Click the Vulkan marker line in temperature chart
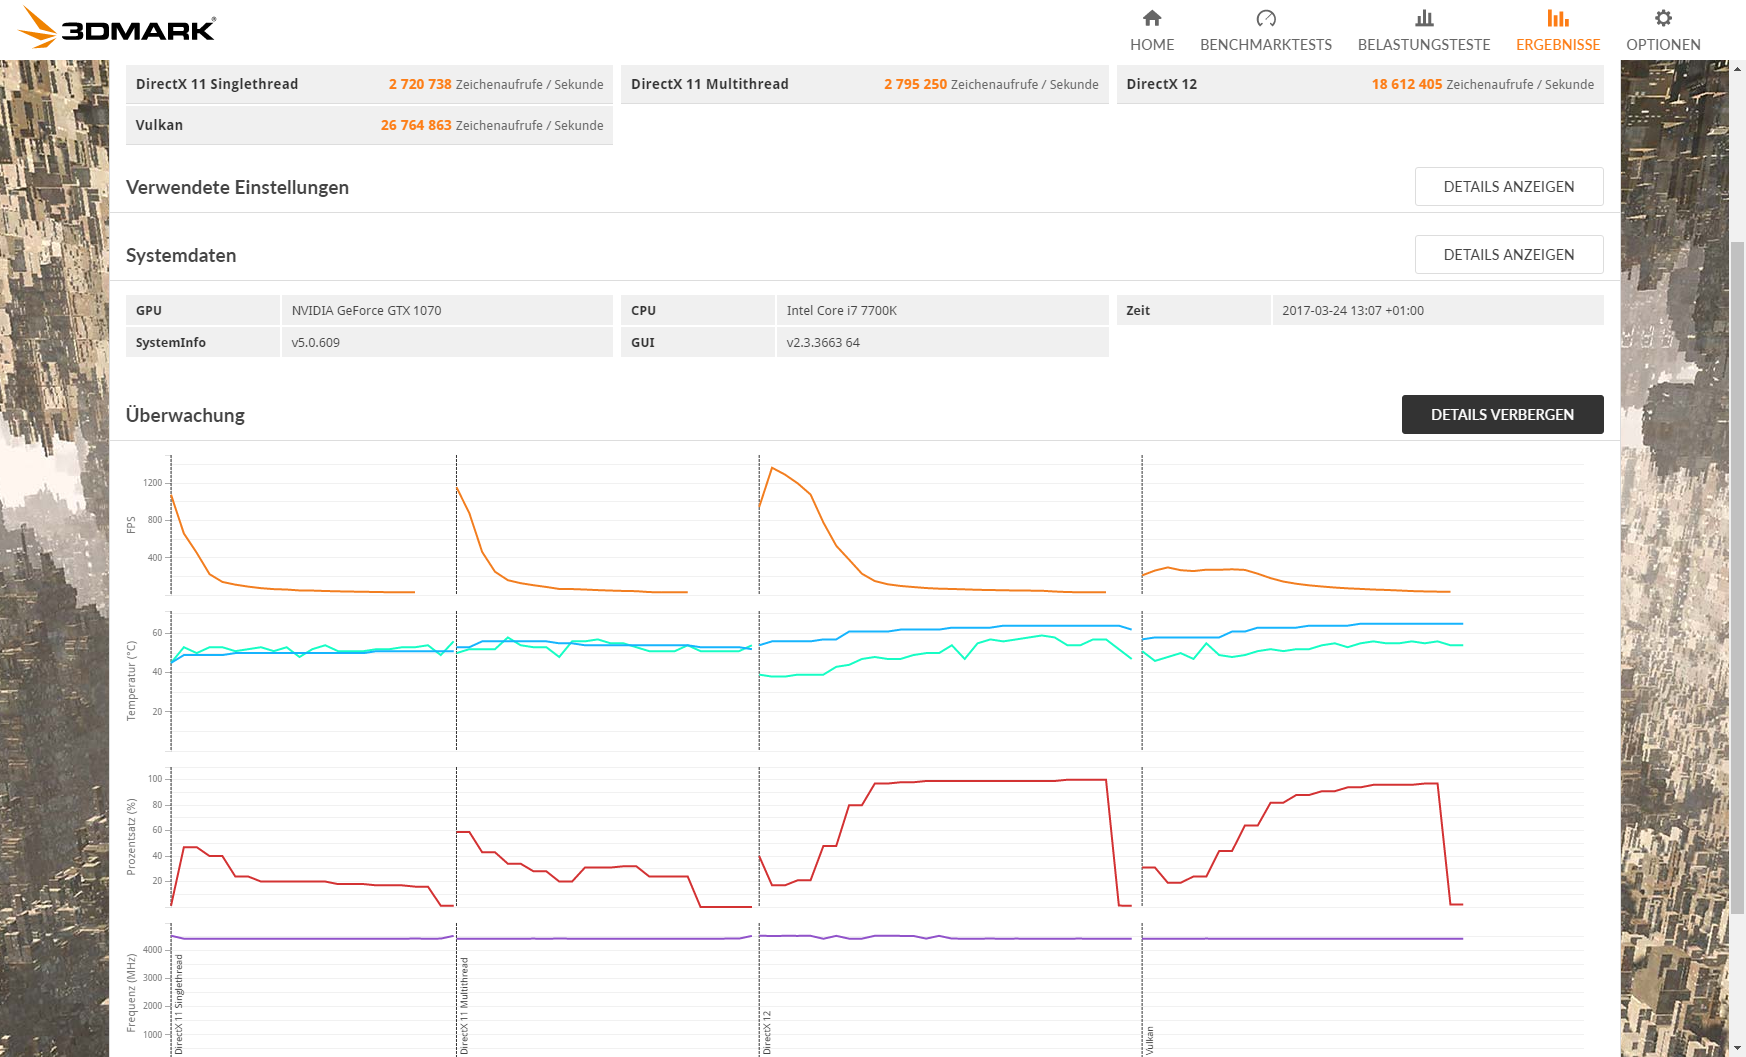Viewport: 1746px width, 1057px height. point(1142,681)
